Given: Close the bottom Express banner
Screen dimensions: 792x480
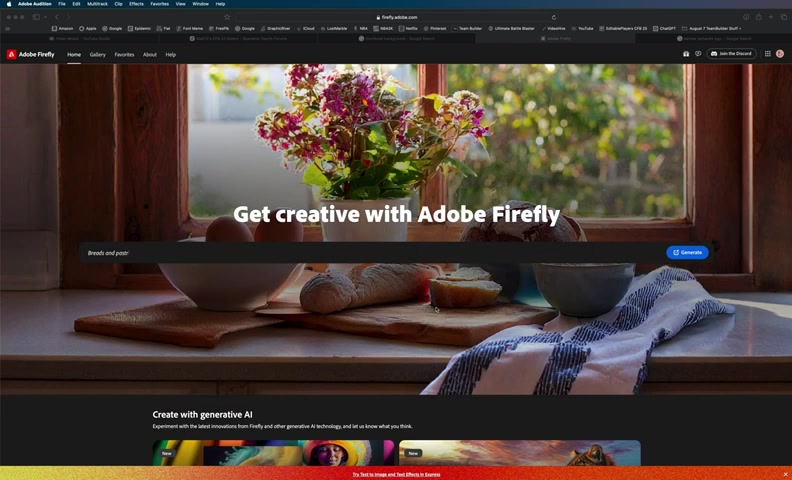Looking at the screenshot, I should pos(785,474).
